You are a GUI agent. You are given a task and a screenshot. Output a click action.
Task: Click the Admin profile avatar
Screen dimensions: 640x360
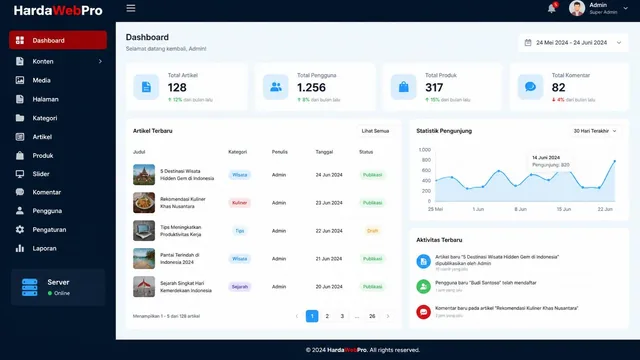(x=577, y=8)
